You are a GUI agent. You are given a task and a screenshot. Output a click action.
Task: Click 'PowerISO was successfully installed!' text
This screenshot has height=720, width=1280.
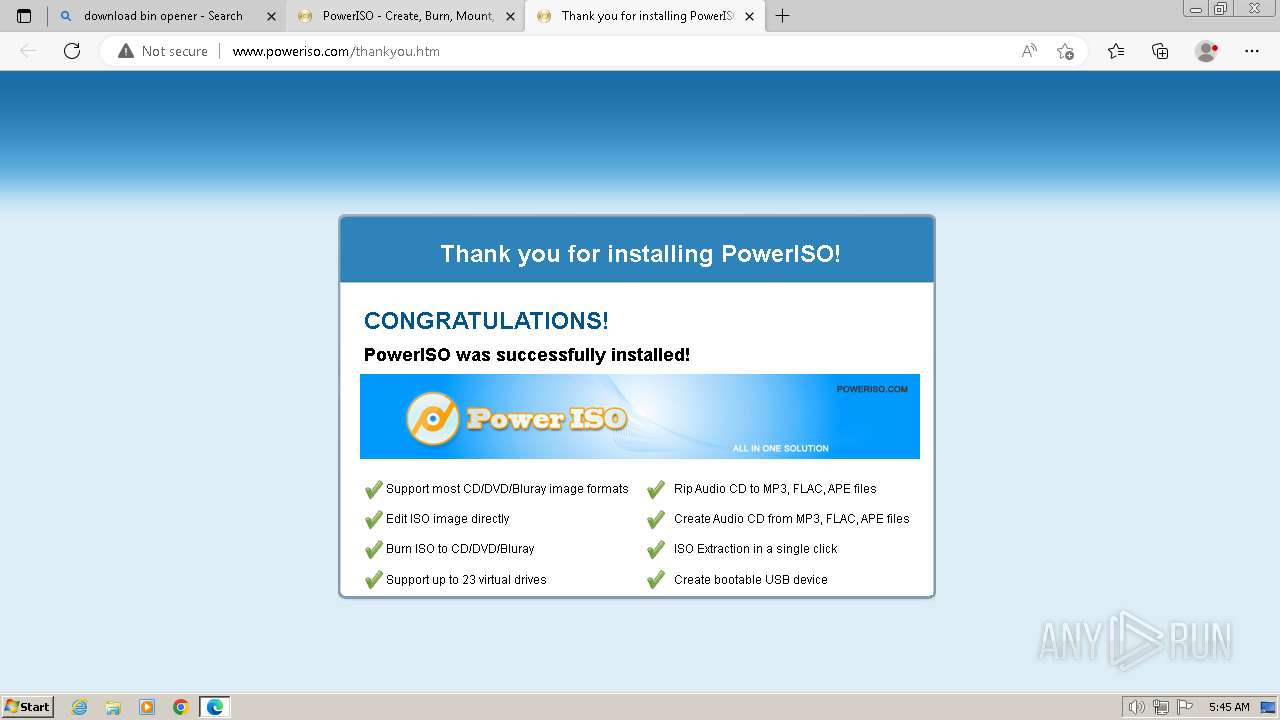coord(527,355)
